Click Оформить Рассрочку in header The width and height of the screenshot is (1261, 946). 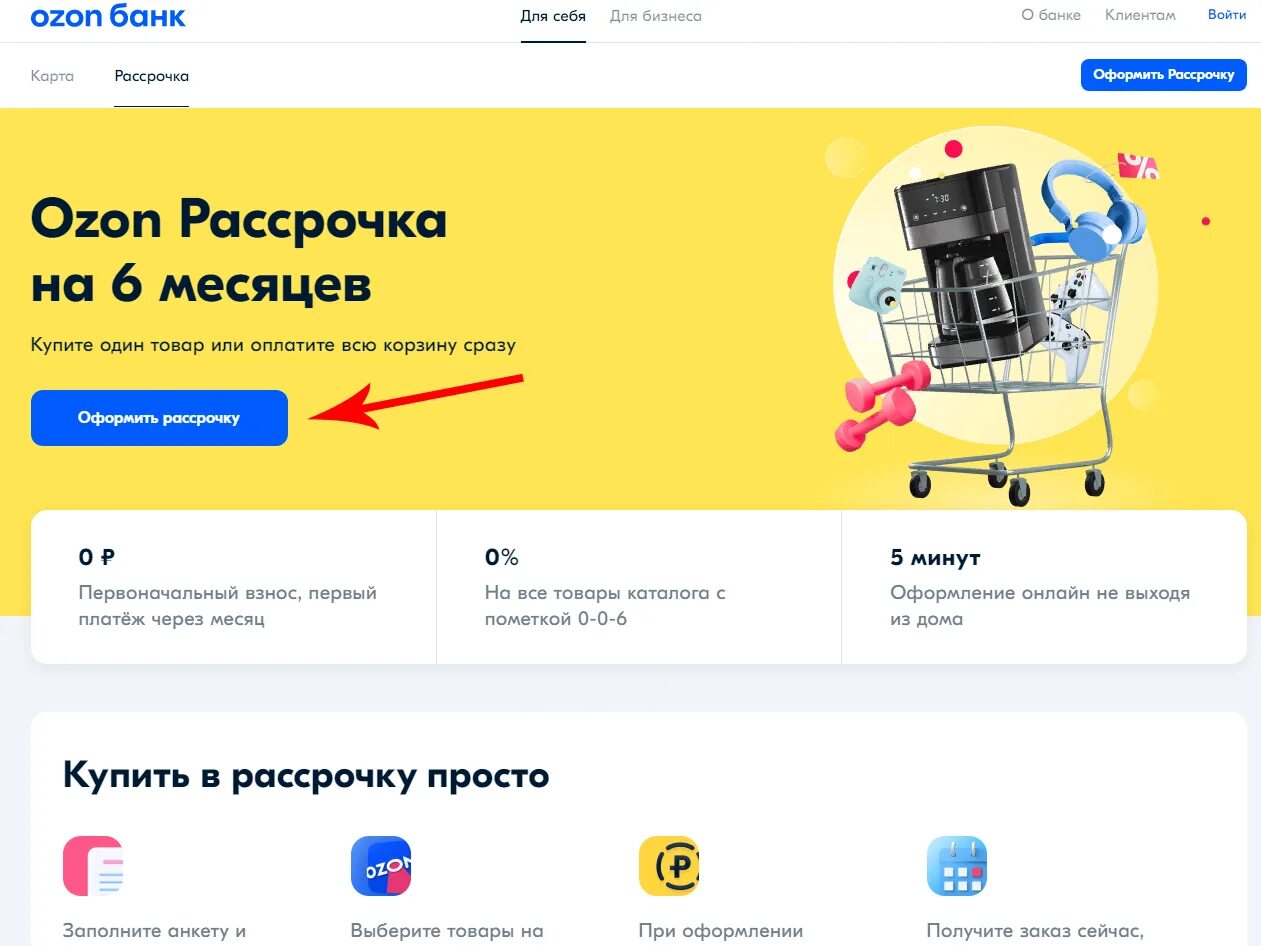1164,75
